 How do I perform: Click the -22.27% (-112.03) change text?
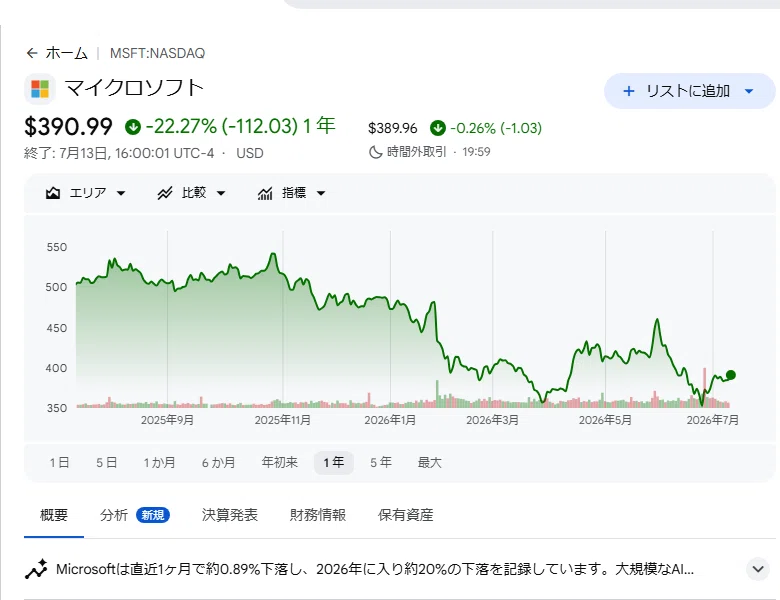[x=221, y=126]
